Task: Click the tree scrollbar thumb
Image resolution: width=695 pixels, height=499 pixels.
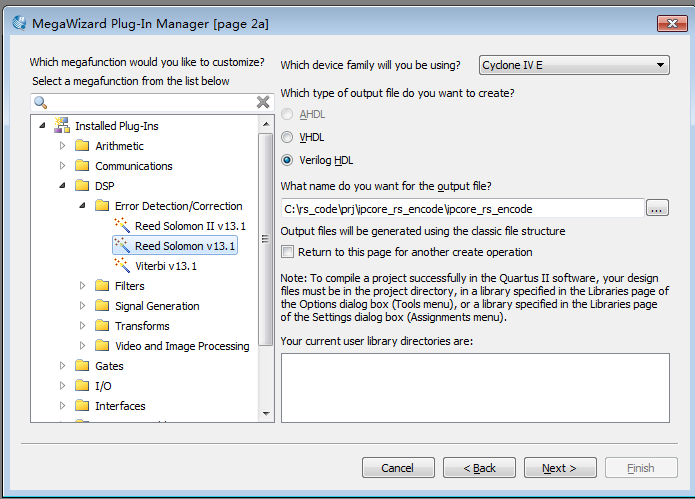Action: [x=266, y=239]
